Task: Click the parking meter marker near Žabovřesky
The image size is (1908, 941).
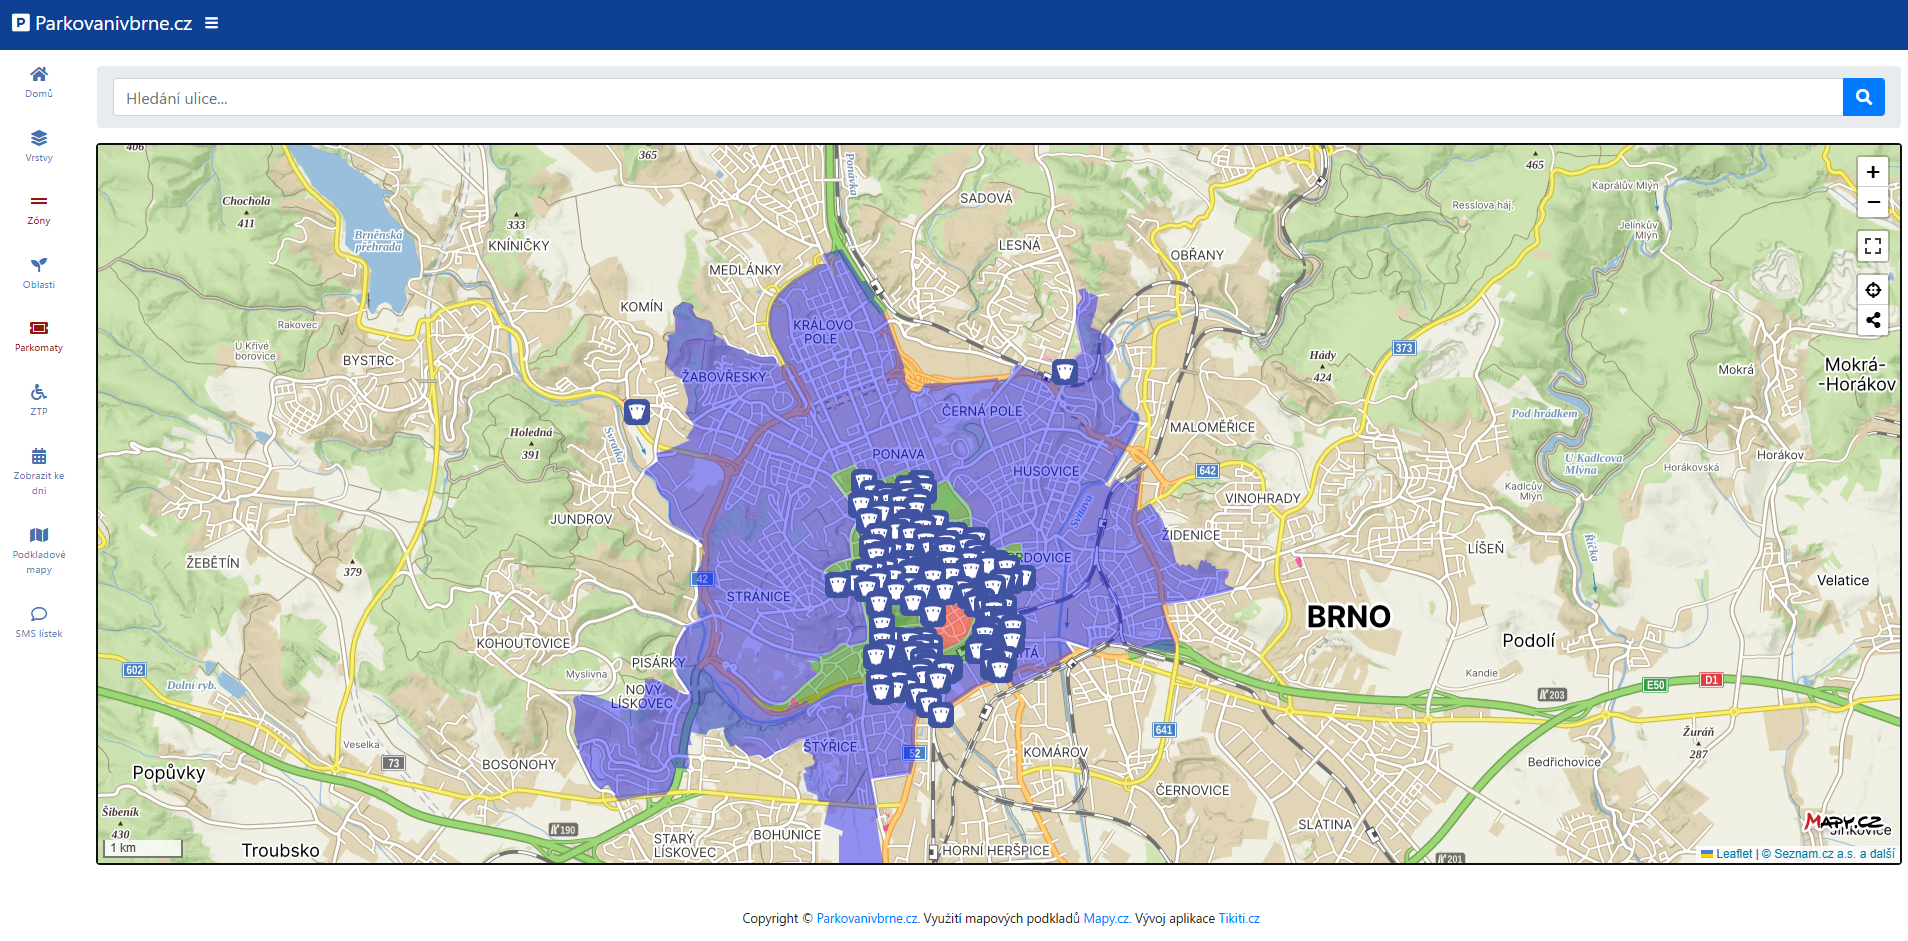Action: click(637, 411)
